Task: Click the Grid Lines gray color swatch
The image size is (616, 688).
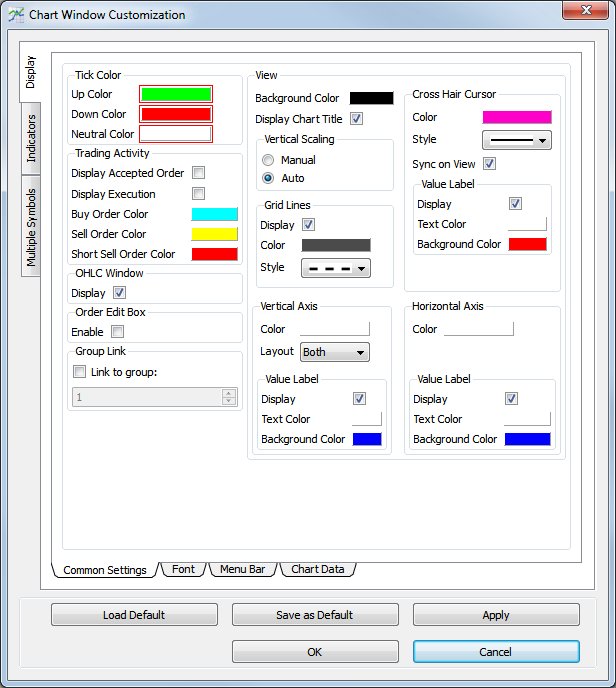Action: point(335,245)
